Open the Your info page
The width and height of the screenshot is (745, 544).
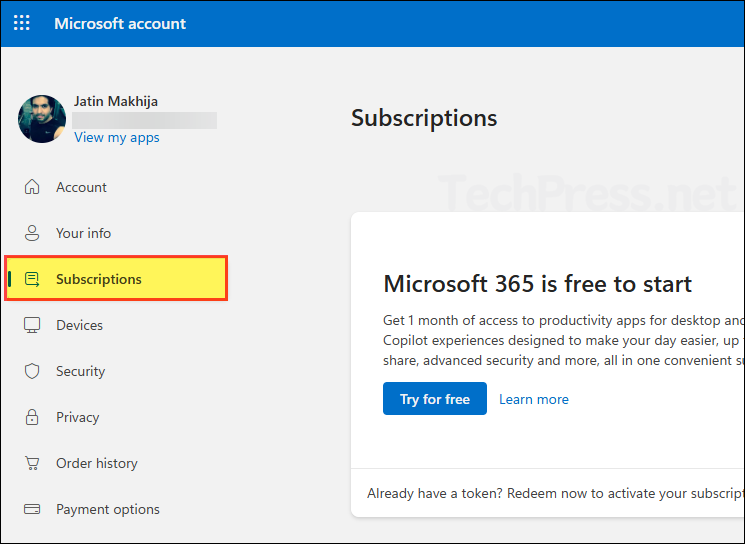(83, 233)
